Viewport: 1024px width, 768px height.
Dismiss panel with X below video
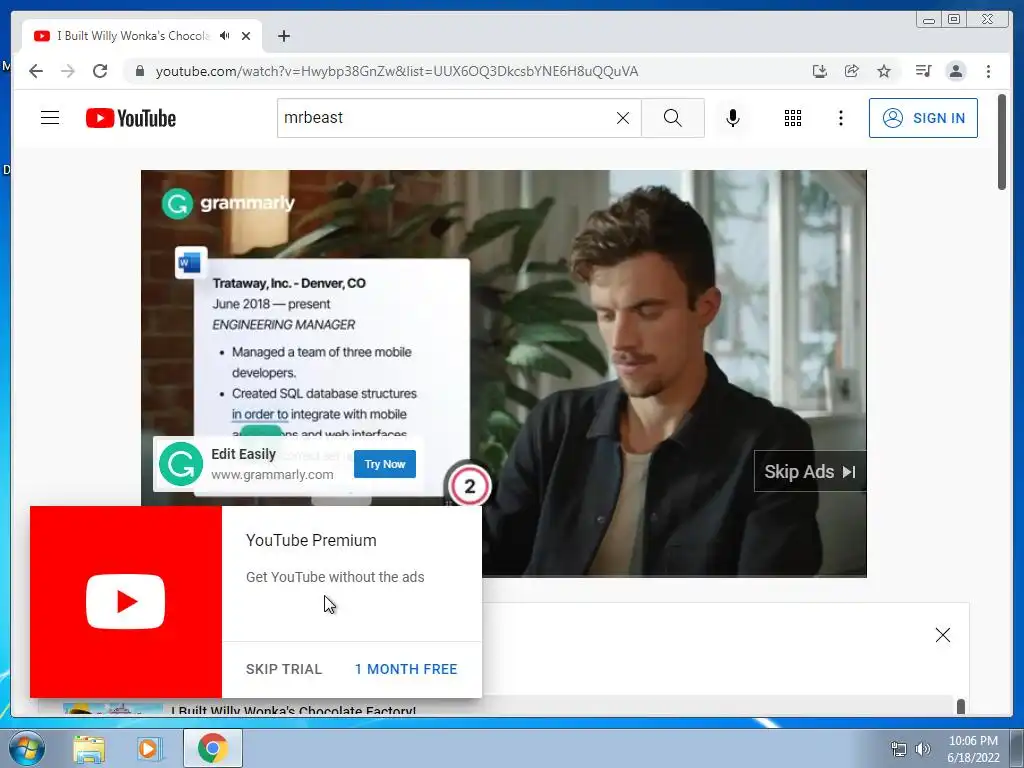(x=942, y=635)
